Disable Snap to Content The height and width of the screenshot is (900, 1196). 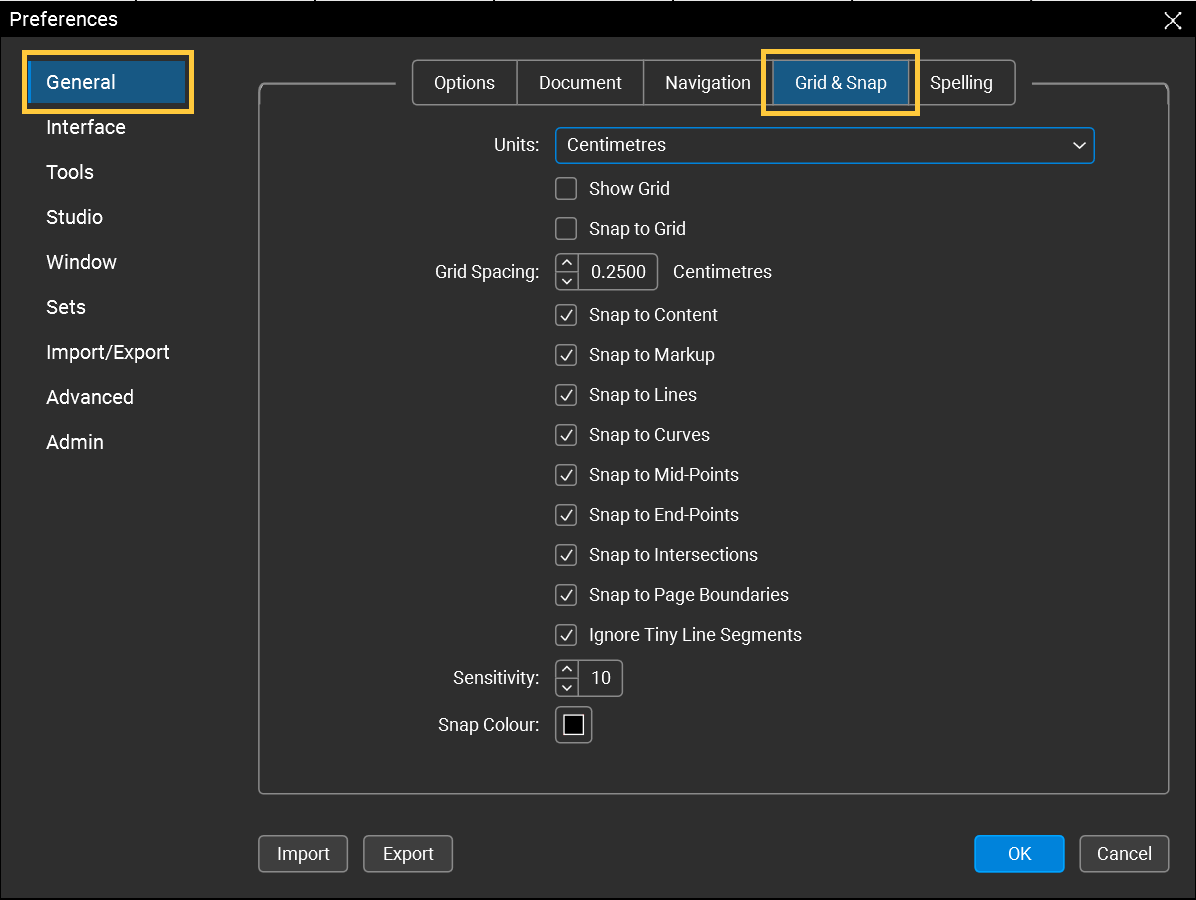[x=566, y=314]
